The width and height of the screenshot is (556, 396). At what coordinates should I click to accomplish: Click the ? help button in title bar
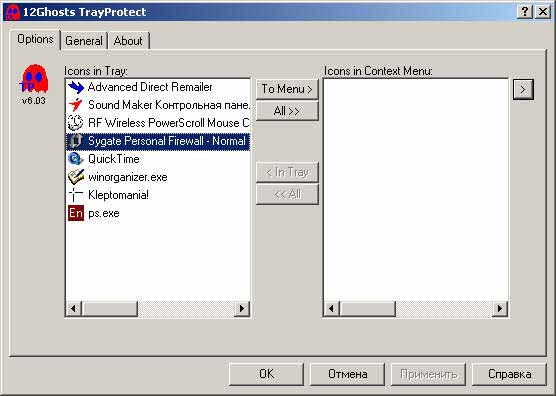click(525, 12)
